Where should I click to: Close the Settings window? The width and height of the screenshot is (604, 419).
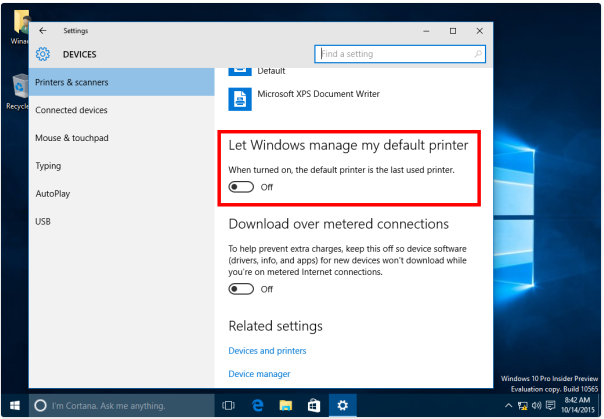(x=480, y=31)
